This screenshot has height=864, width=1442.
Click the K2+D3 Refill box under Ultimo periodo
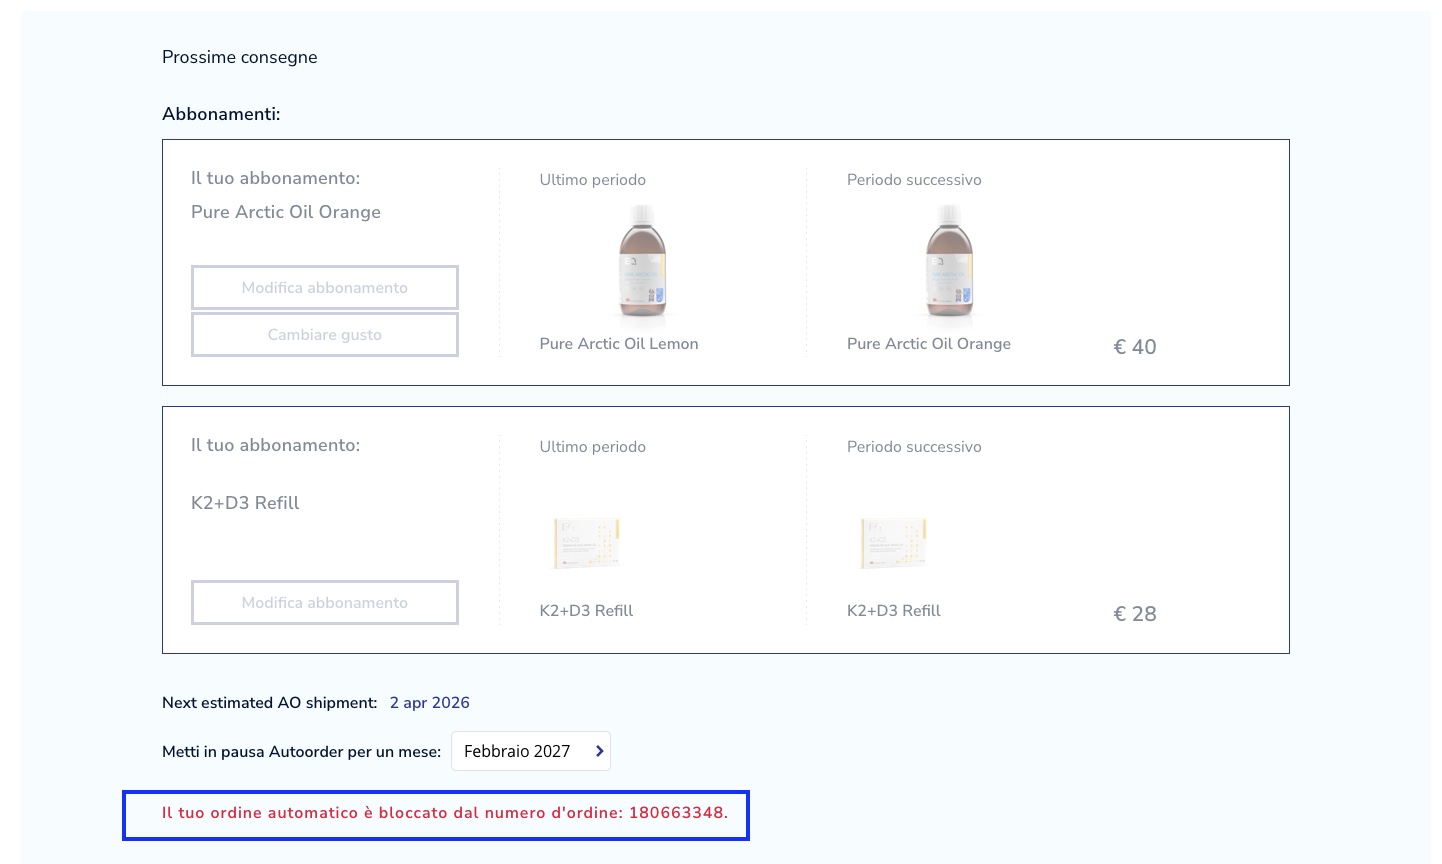coord(587,543)
